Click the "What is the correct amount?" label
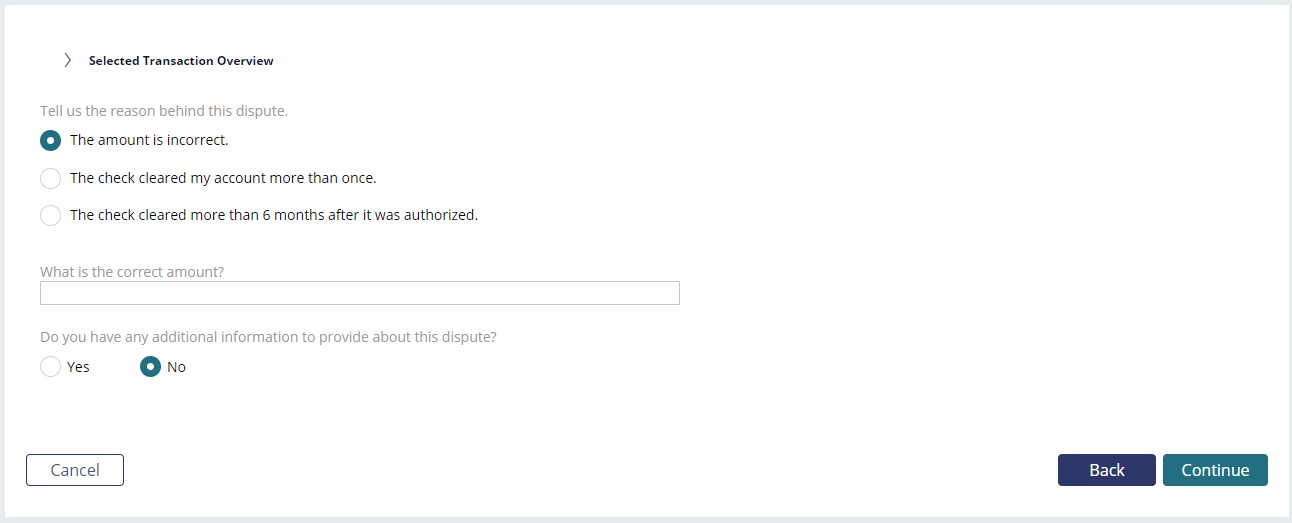This screenshot has height=523, width=1292. (x=132, y=272)
